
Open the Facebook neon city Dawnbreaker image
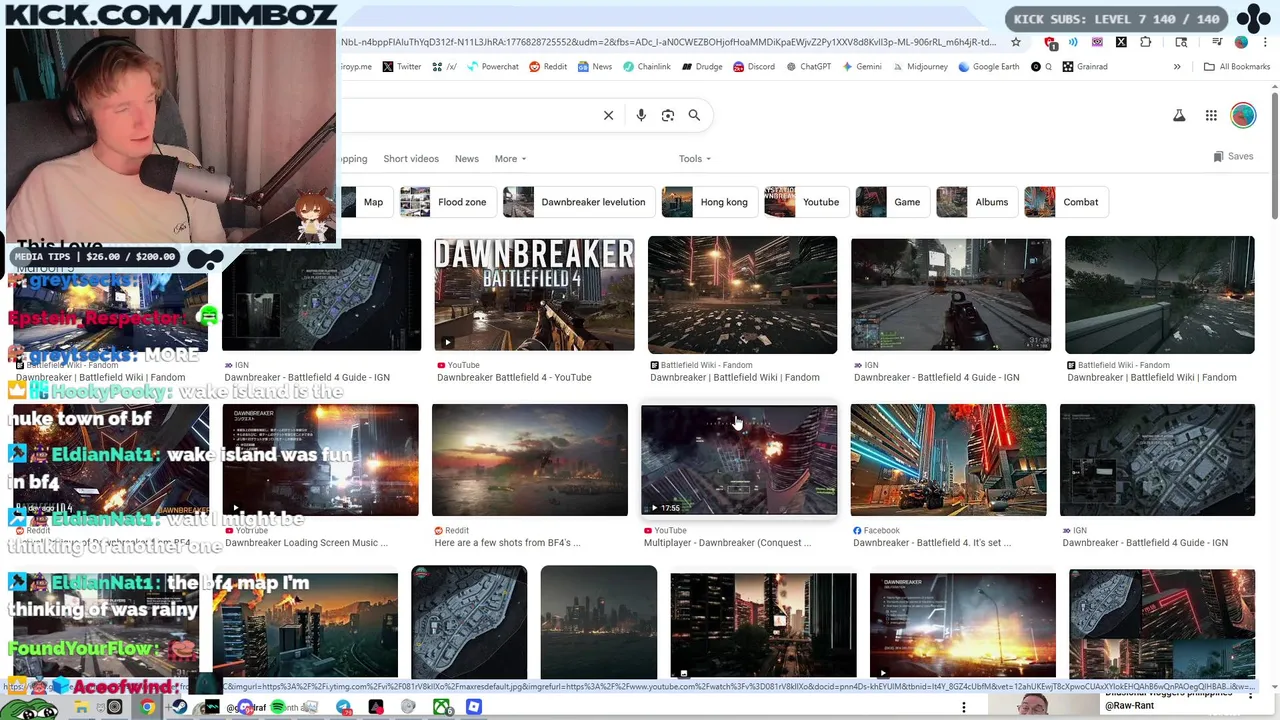click(948, 460)
